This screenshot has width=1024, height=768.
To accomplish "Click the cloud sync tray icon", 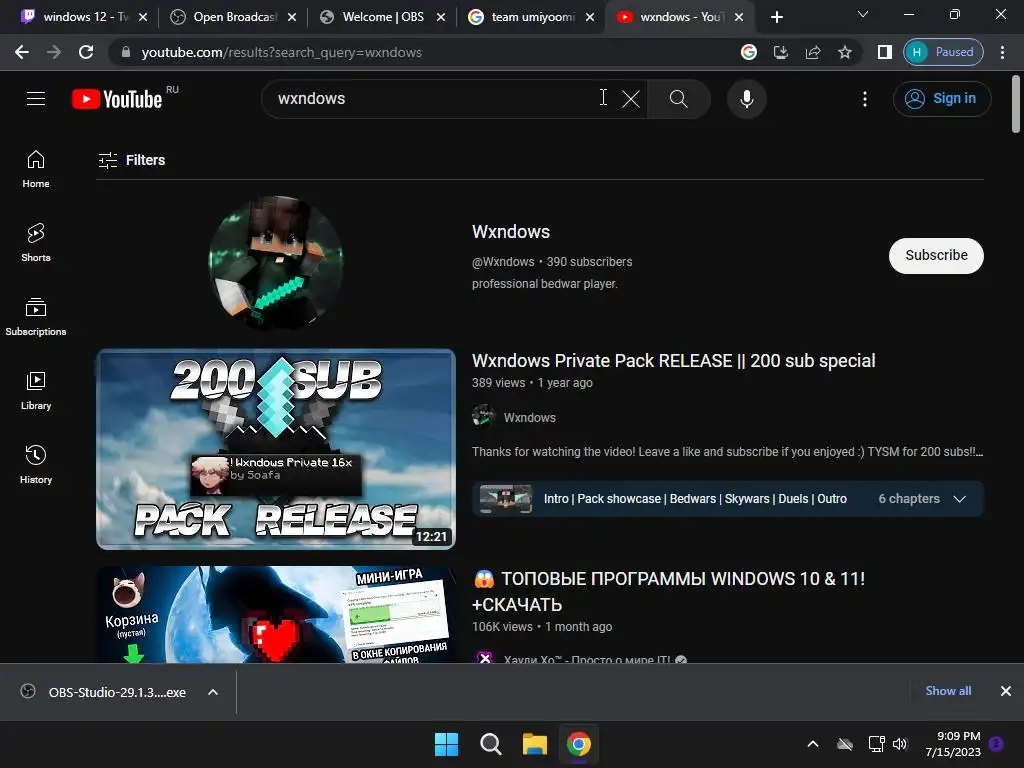I will (845, 744).
